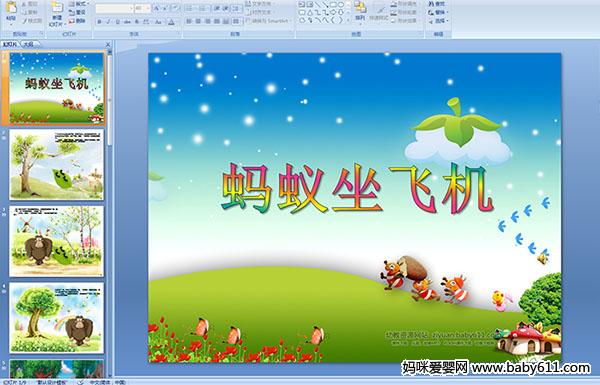Apply the Font Color icon with the underlined A

(x=171, y=22)
